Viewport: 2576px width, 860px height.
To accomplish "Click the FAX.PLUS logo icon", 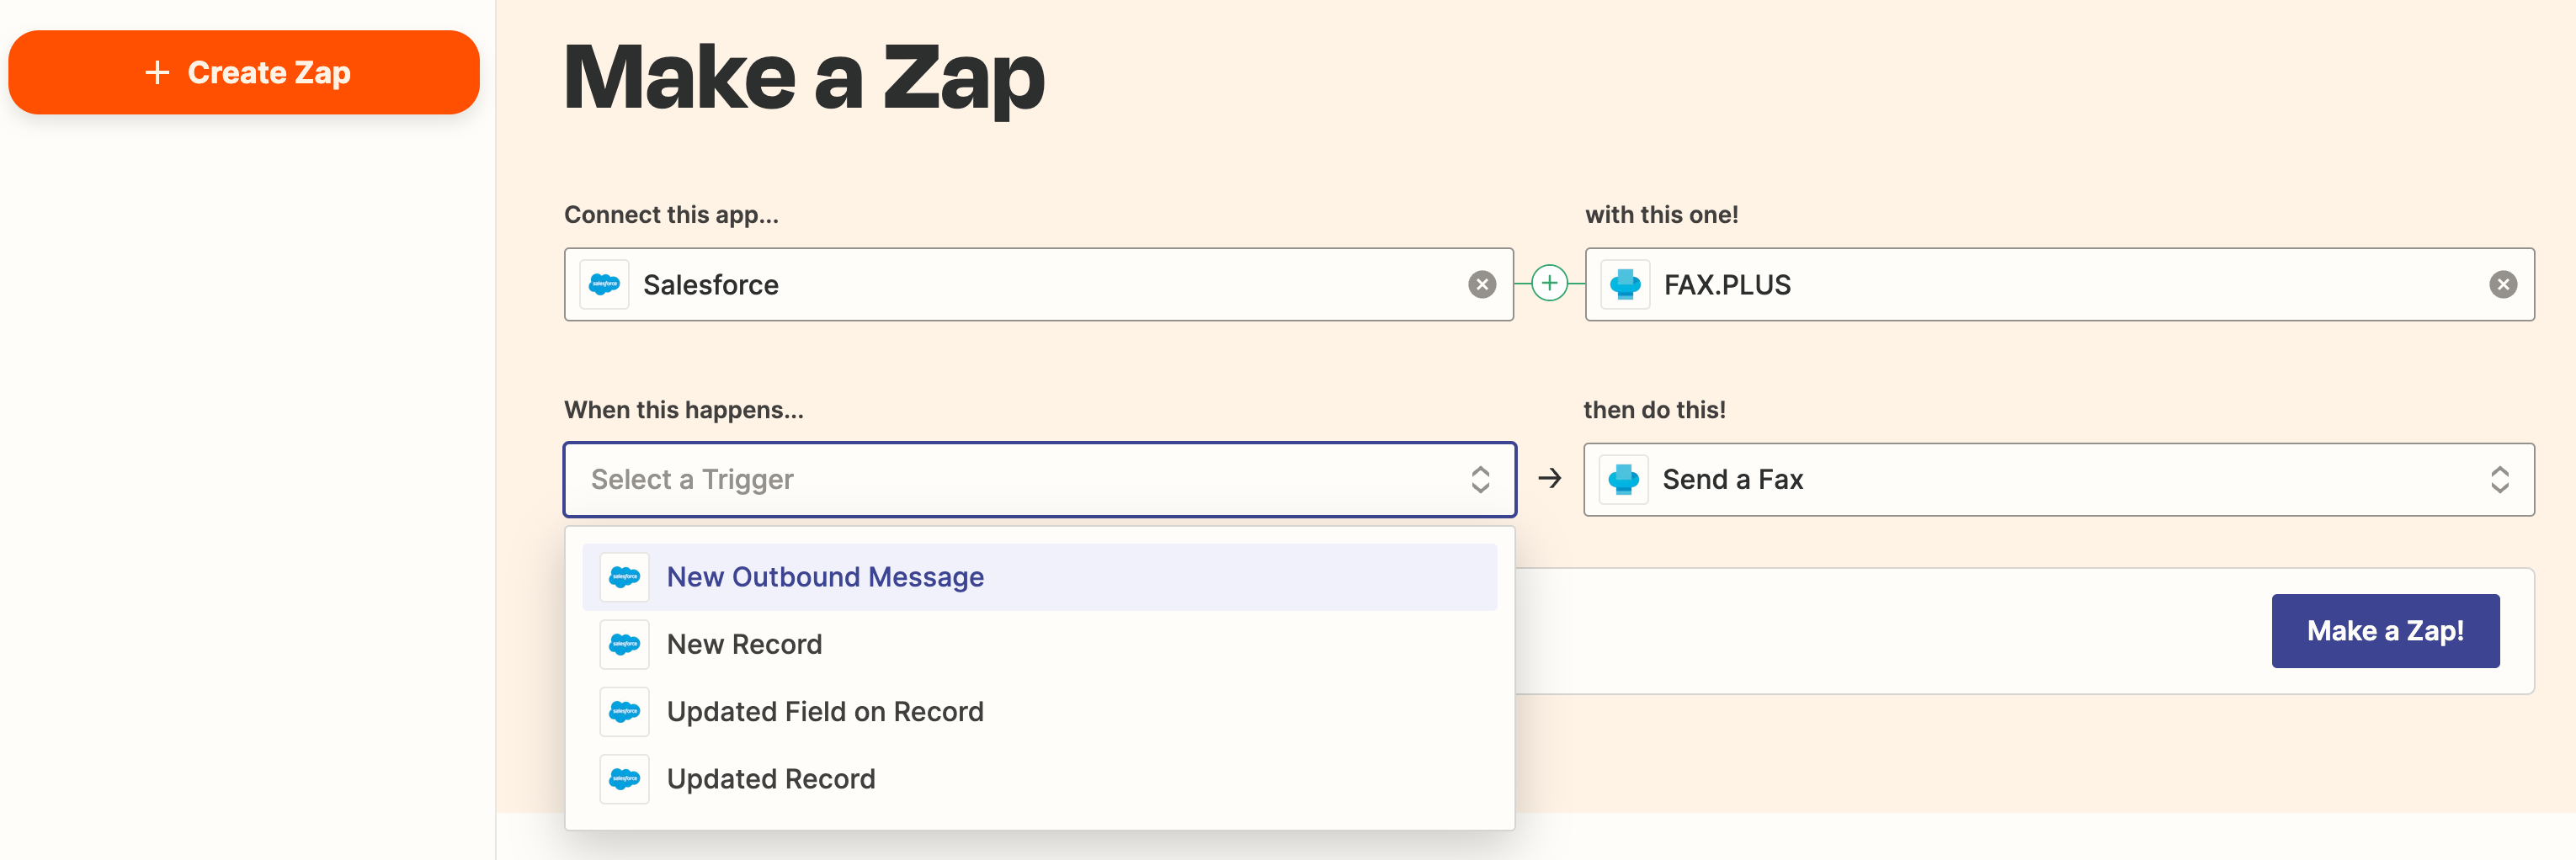I will [1625, 284].
